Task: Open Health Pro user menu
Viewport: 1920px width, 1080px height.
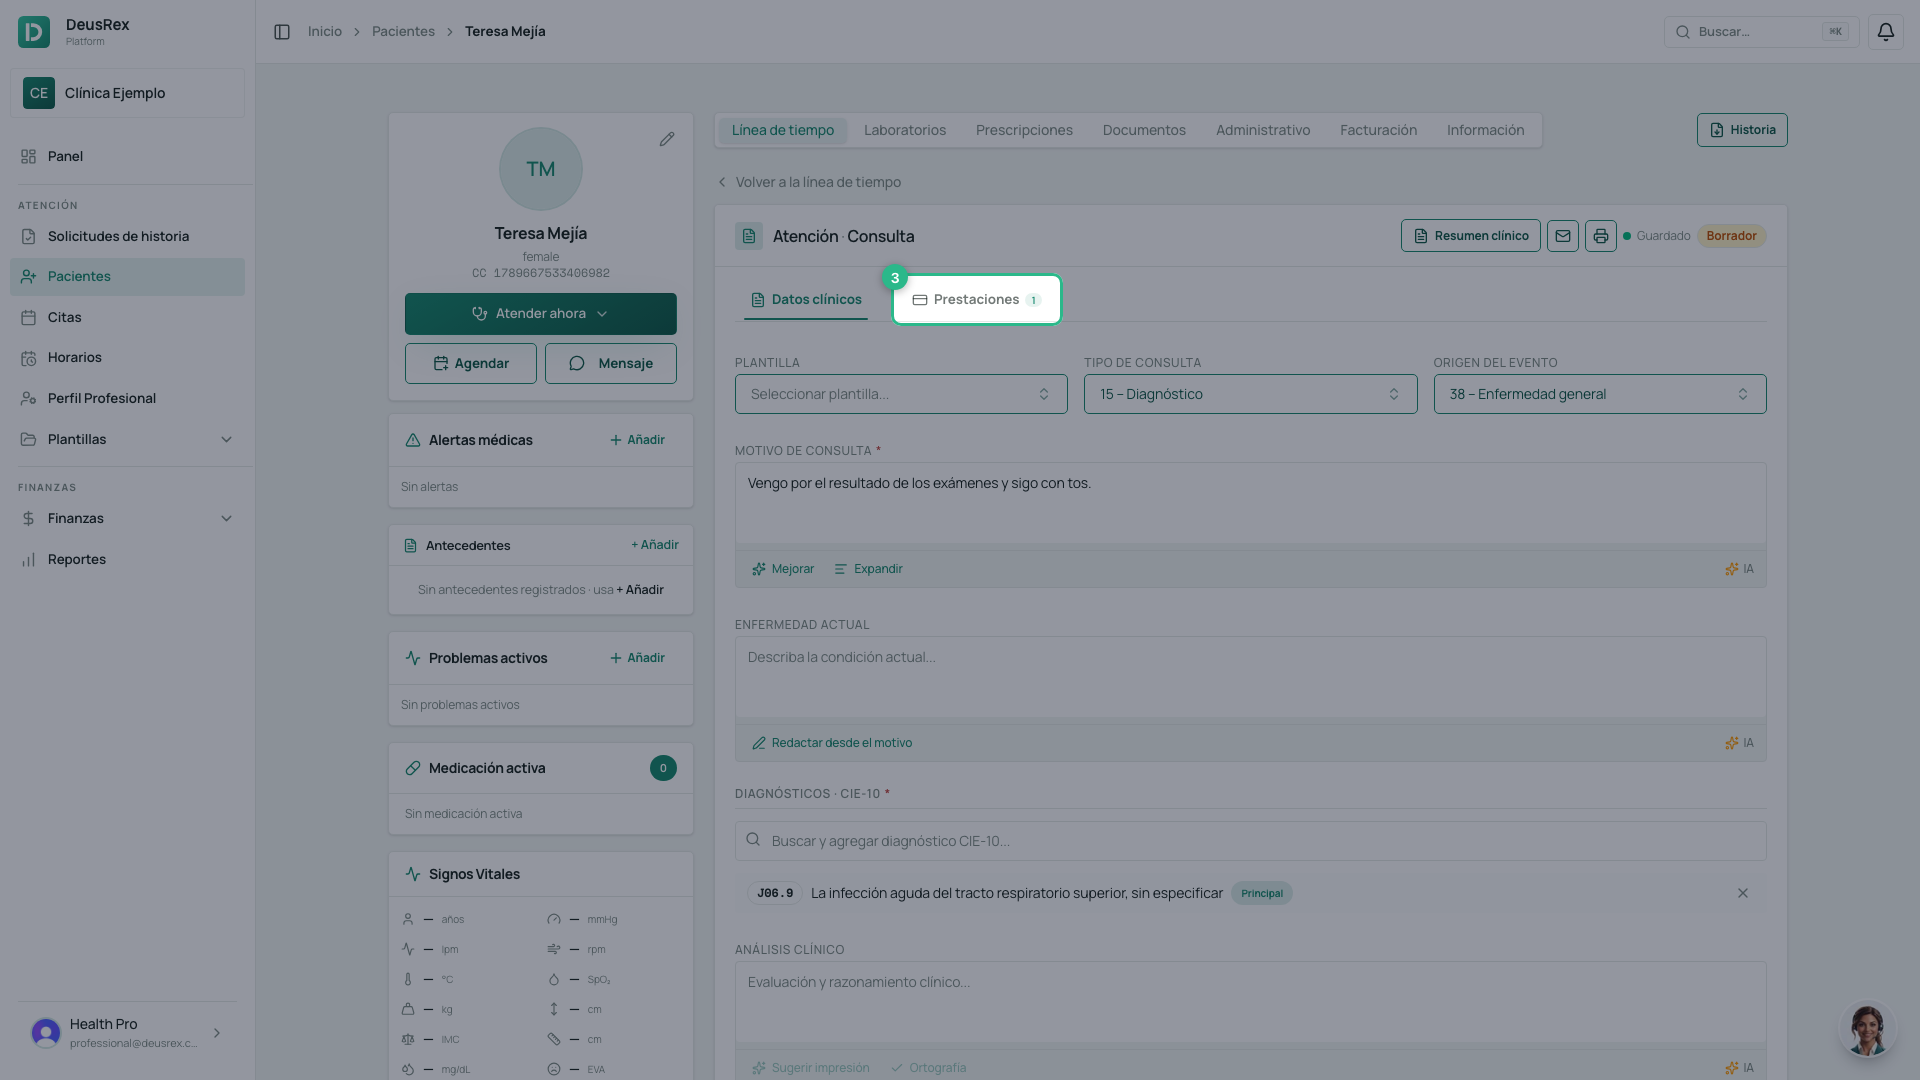Action: tap(127, 1033)
